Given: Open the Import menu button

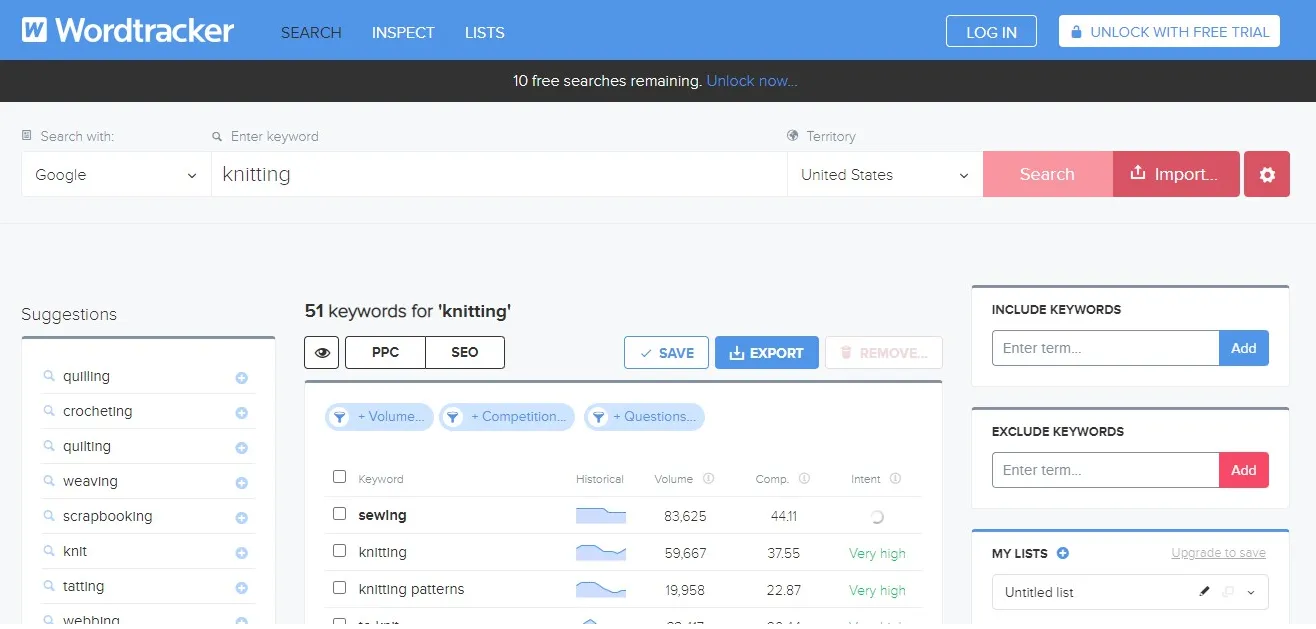Looking at the screenshot, I should pyautogui.click(x=1176, y=174).
